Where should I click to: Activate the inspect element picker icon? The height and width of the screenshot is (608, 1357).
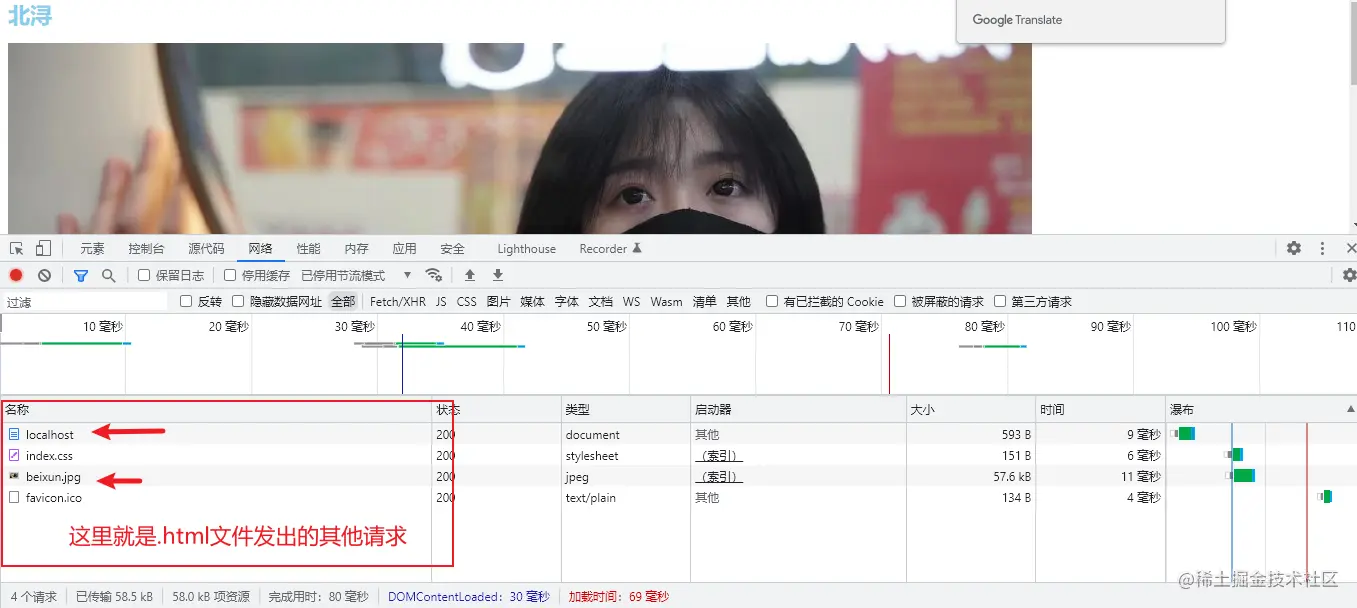(17, 248)
